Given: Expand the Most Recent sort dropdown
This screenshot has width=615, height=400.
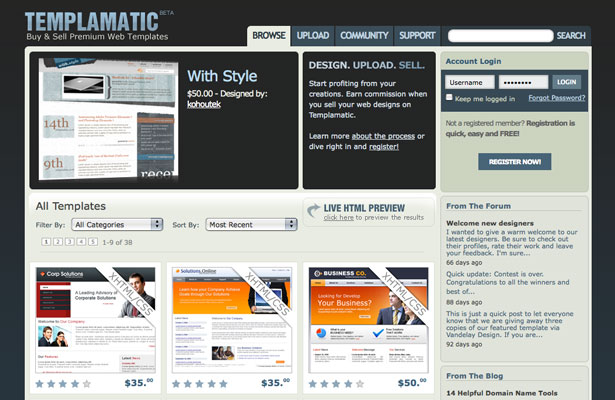Looking at the screenshot, I should (251, 224).
